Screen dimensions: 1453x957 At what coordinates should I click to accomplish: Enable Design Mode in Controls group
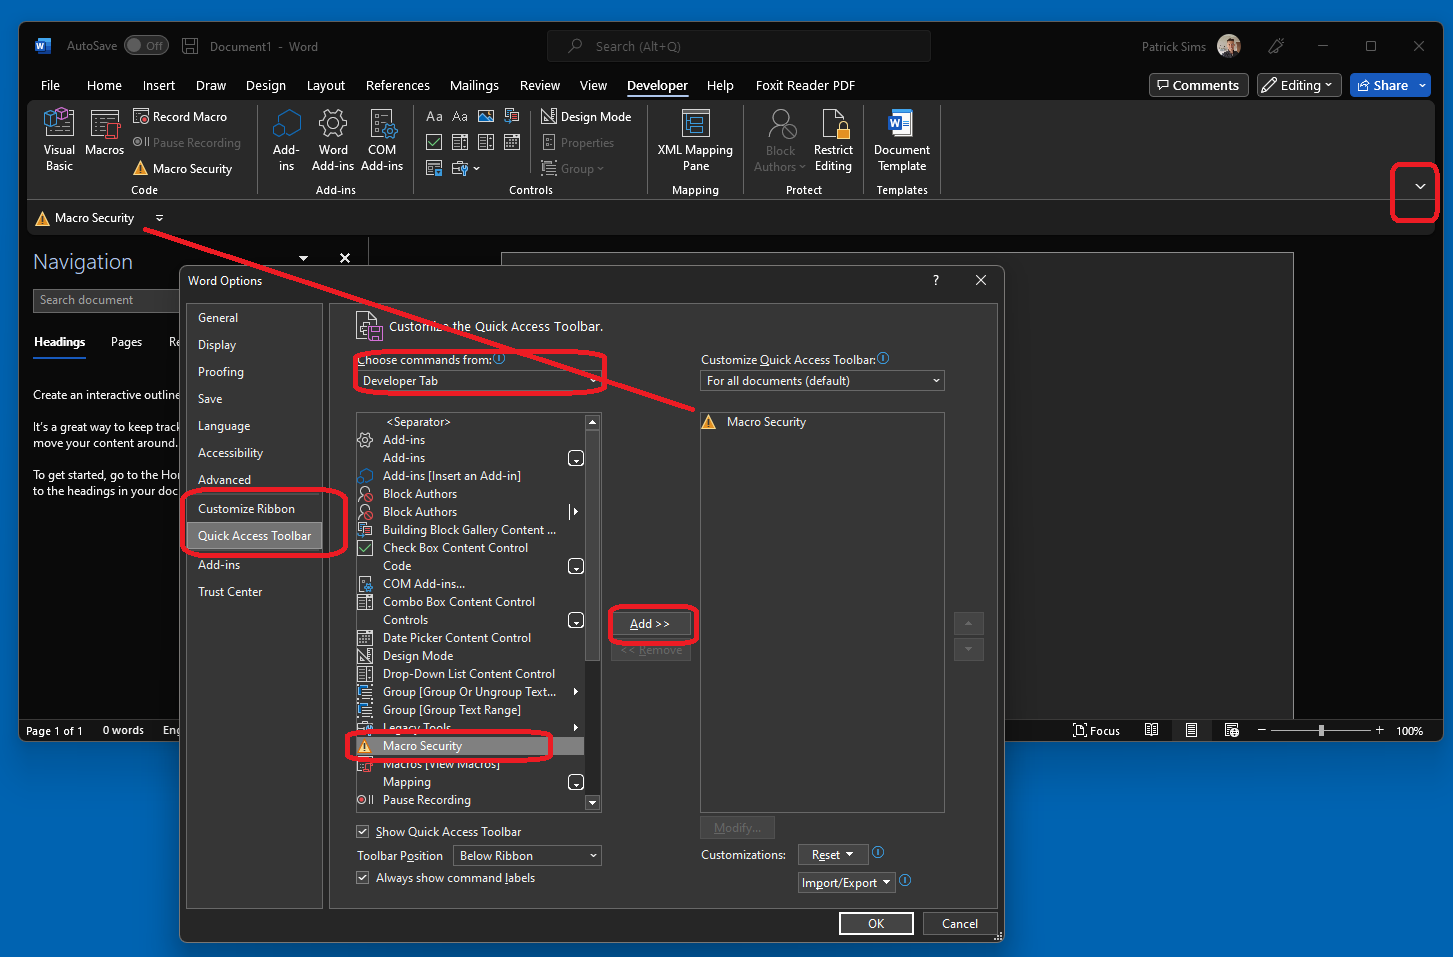click(x=586, y=116)
